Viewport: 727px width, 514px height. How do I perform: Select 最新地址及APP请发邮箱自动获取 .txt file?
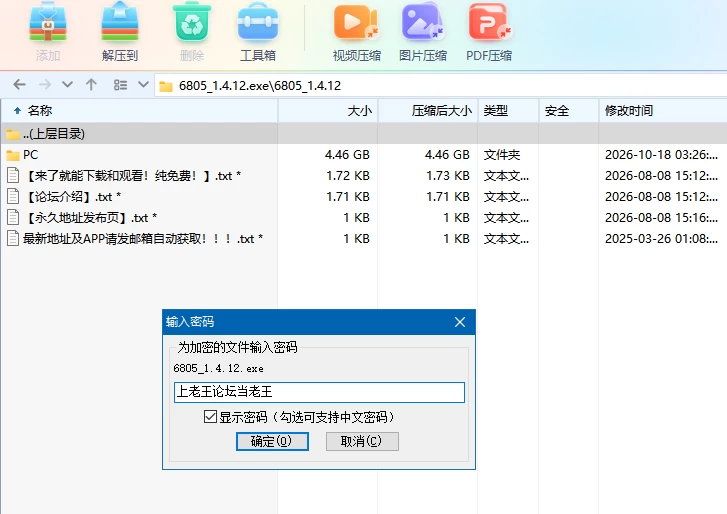click(364, 238)
